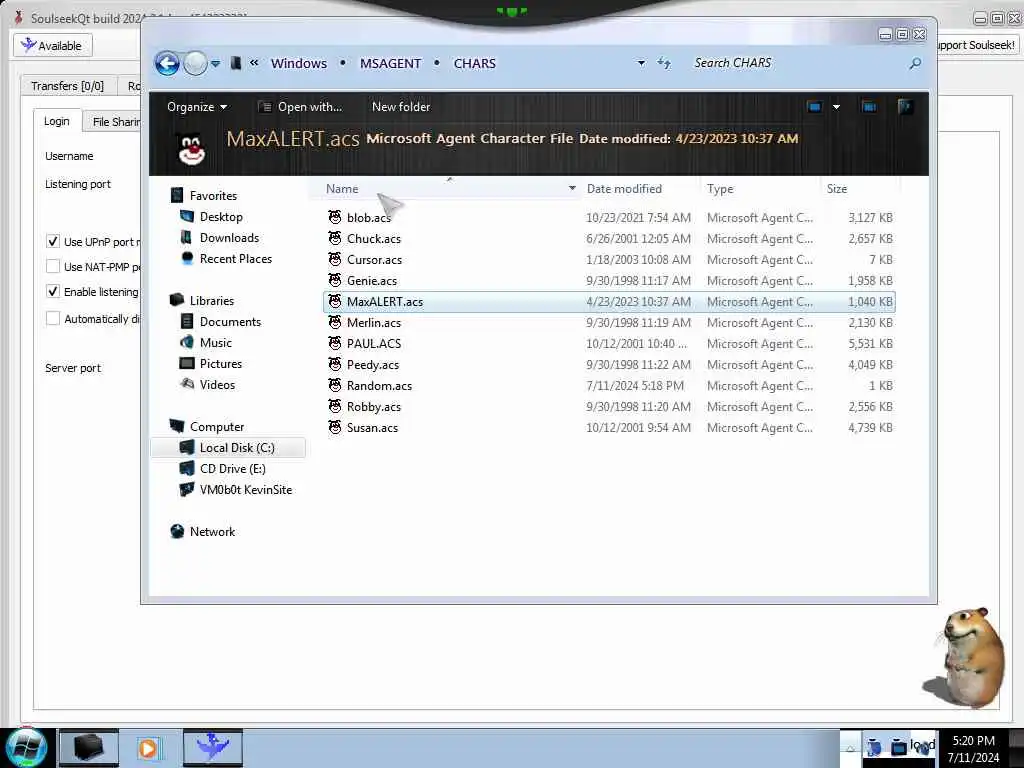Select Windows in the address breadcrumb
Screen dimensions: 1024x768
click(298, 63)
